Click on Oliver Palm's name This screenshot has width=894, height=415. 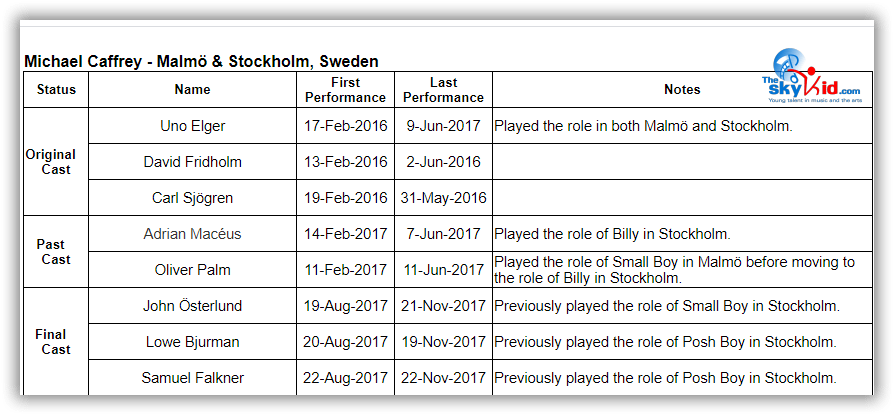click(x=192, y=270)
